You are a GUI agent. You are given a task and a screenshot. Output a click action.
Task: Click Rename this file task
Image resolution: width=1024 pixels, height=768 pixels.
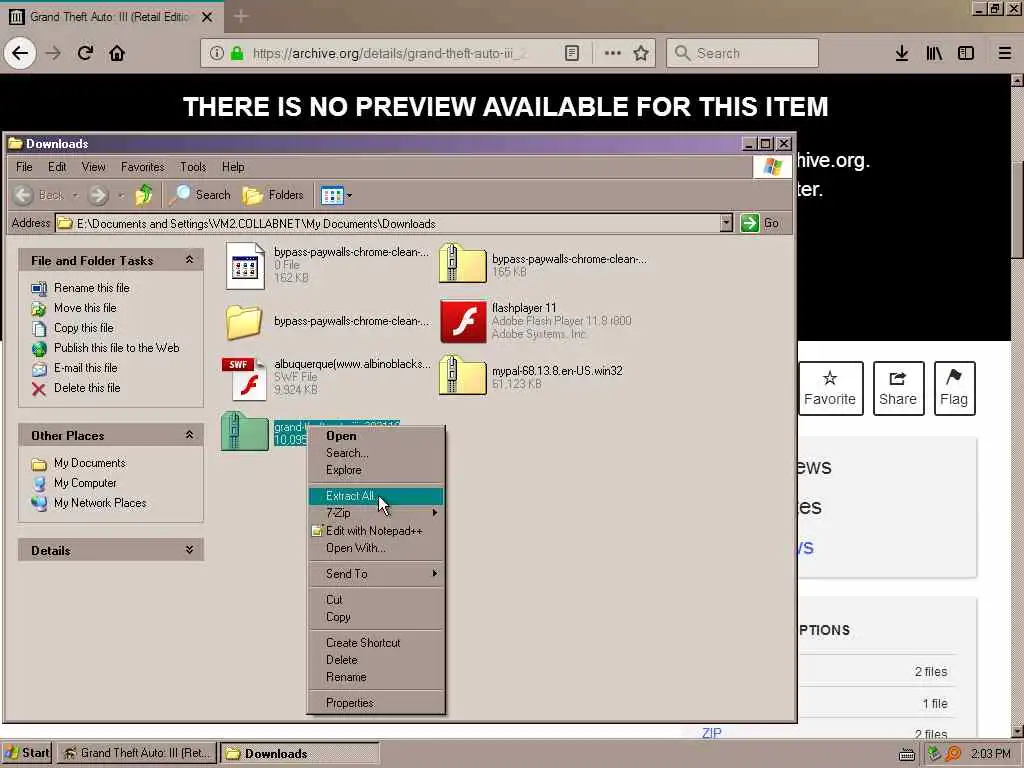pos(91,287)
